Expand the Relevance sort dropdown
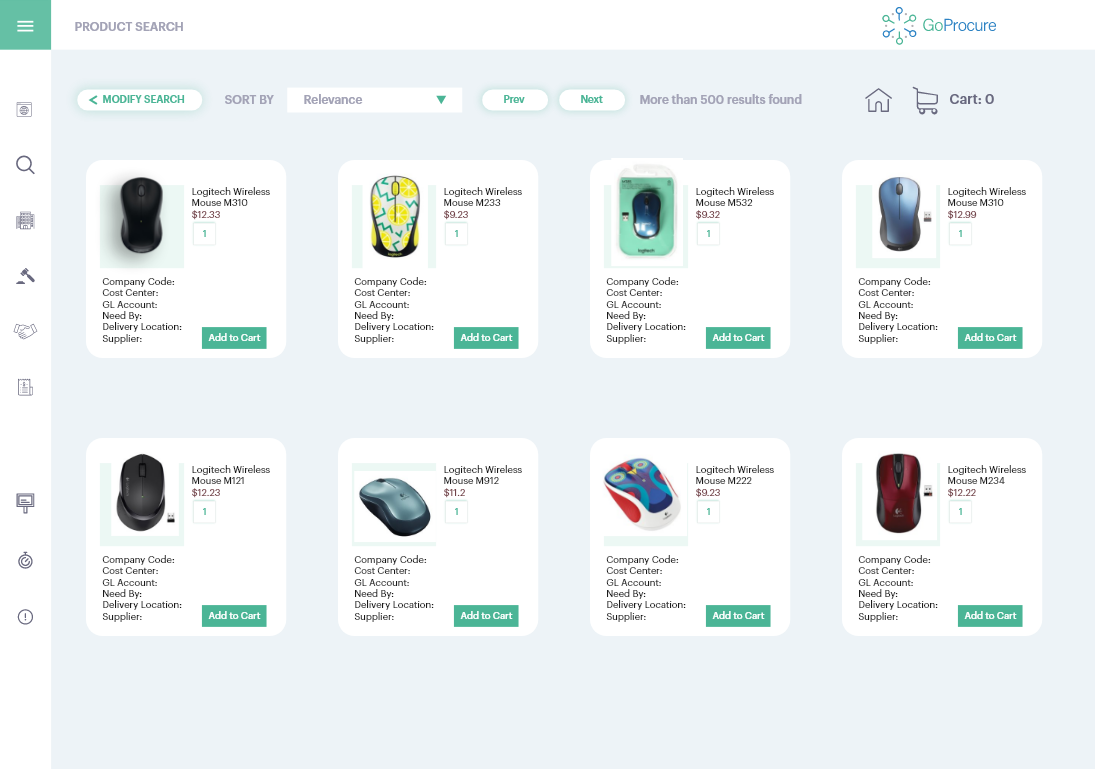The image size is (1095, 769). [374, 100]
